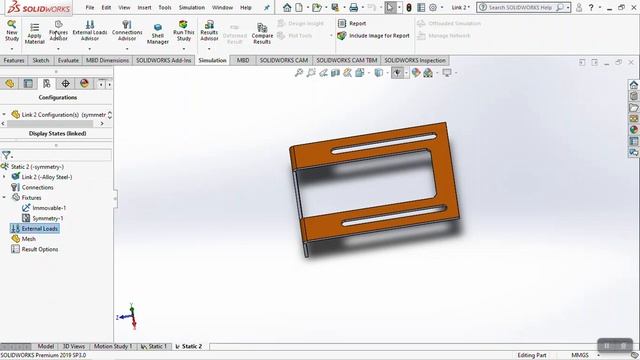
Task: Open the ConfigurationManager tab
Action: click(x=47, y=84)
